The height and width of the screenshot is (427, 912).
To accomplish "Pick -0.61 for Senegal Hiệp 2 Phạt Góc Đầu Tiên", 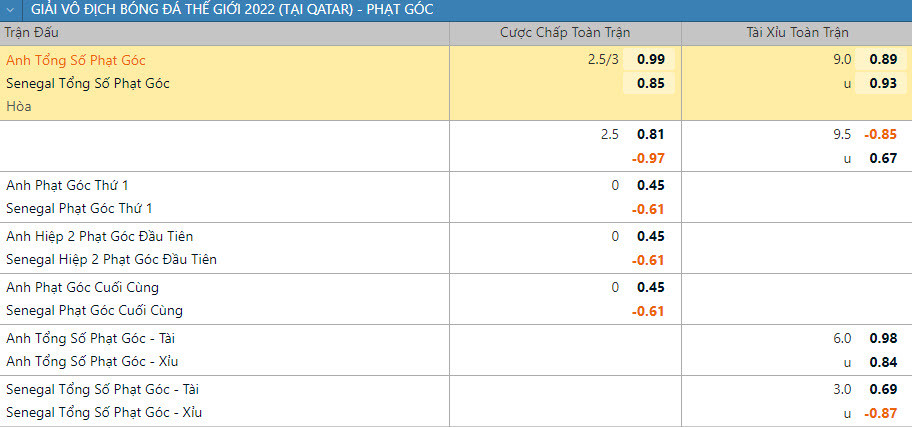I will pos(648,260).
